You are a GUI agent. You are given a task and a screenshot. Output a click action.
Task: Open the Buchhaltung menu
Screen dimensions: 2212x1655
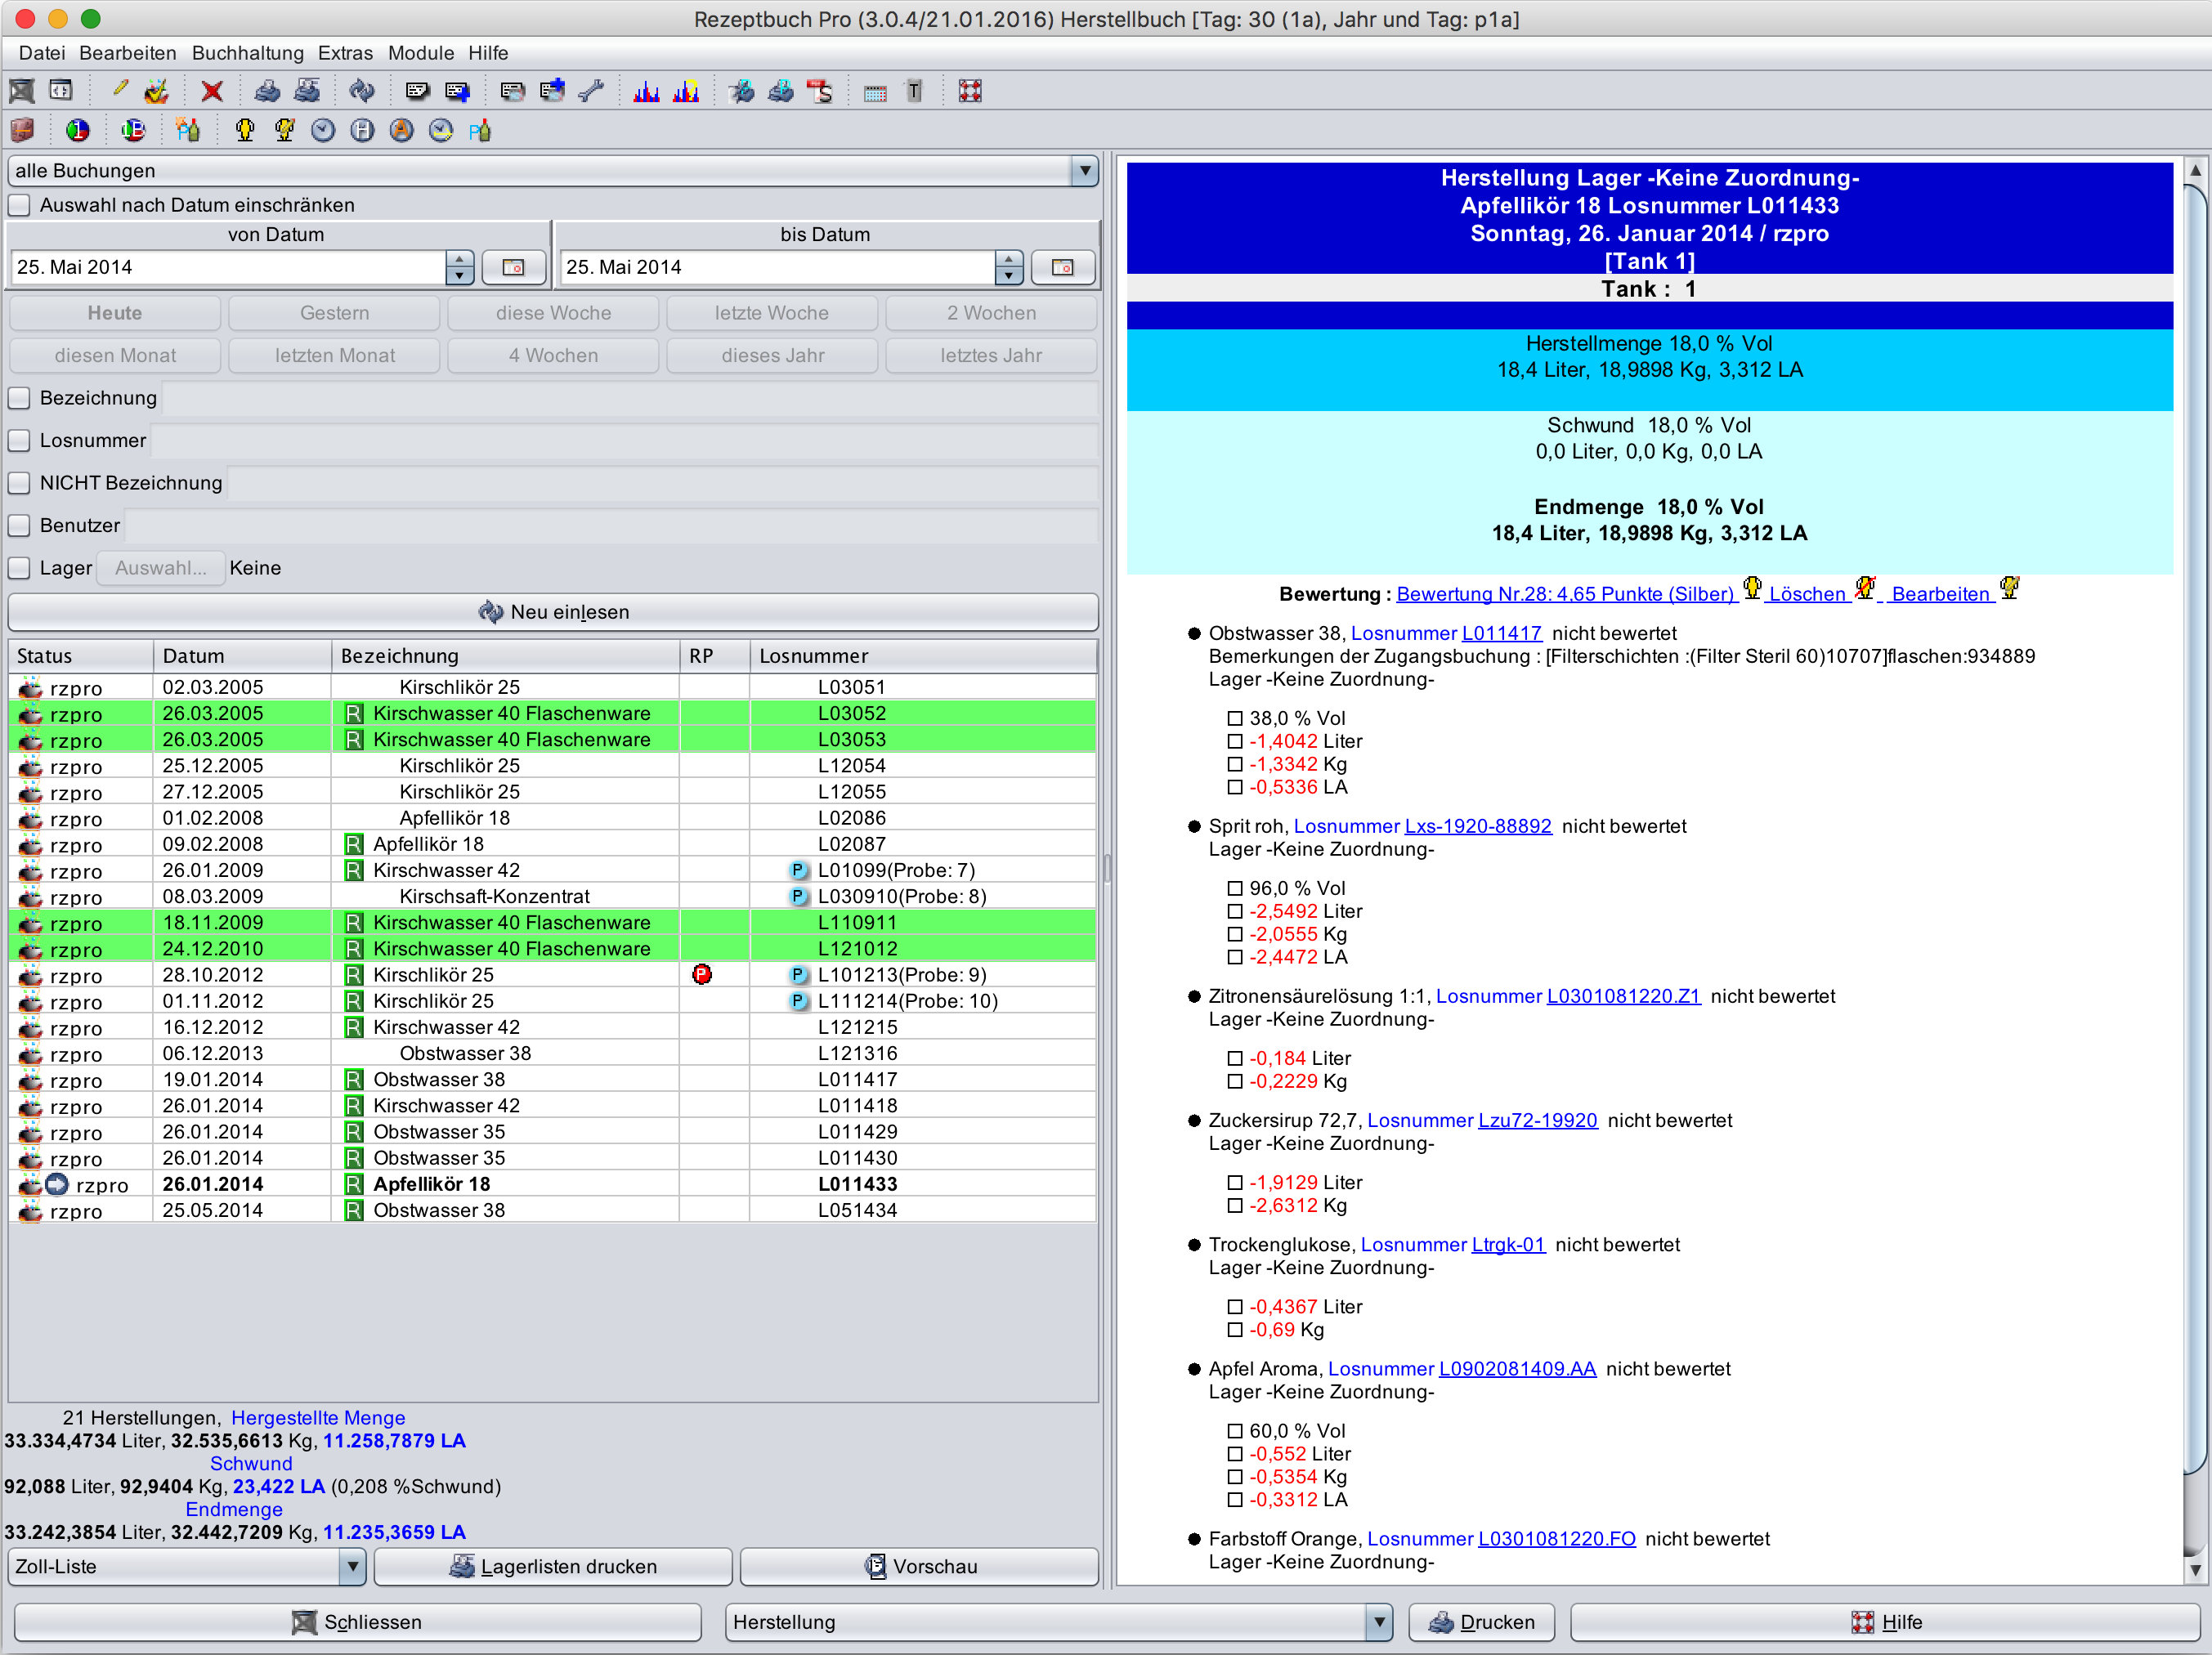(247, 53)
